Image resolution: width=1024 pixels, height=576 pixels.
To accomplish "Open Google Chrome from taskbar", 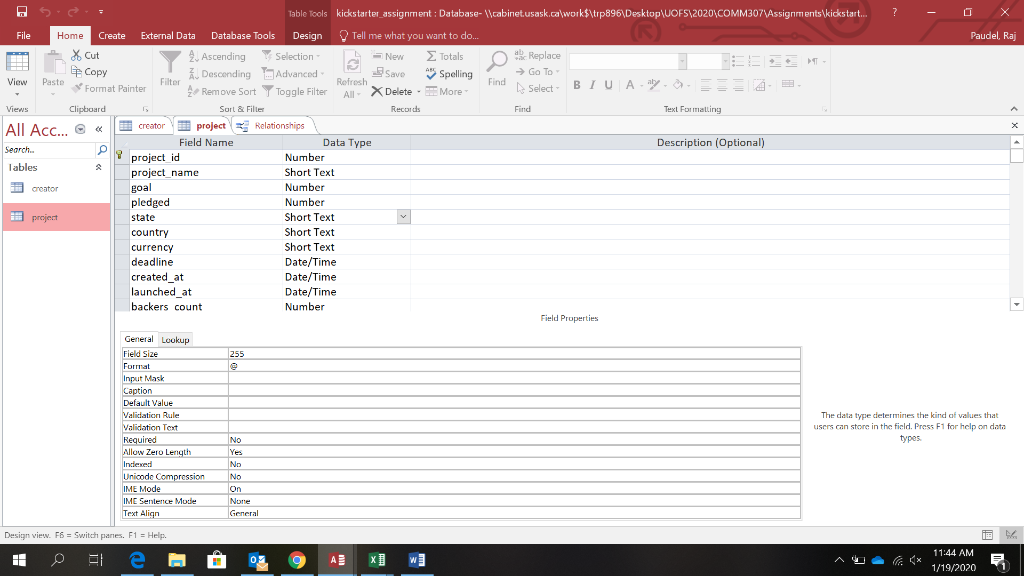I will tap(297, 560).
